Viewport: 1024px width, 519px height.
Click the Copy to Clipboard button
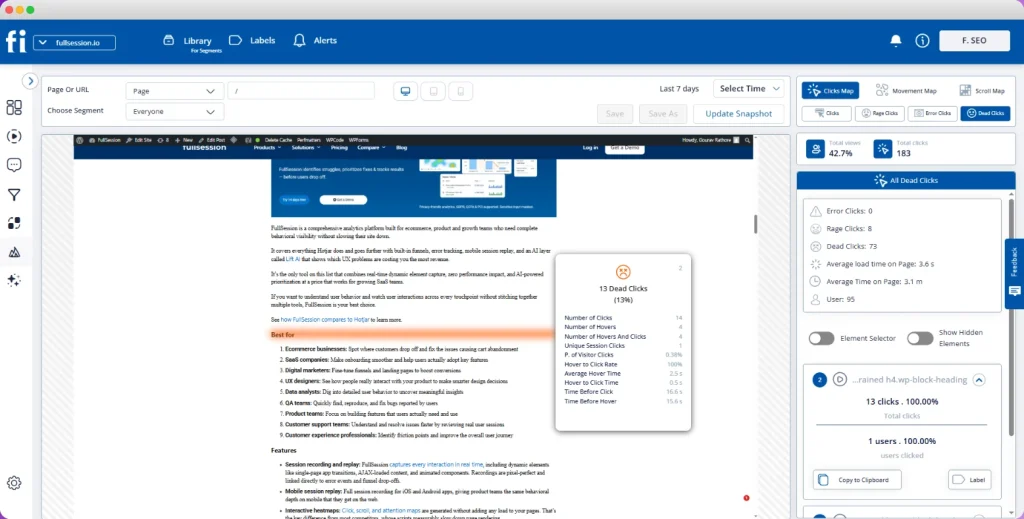pos(857,480)
